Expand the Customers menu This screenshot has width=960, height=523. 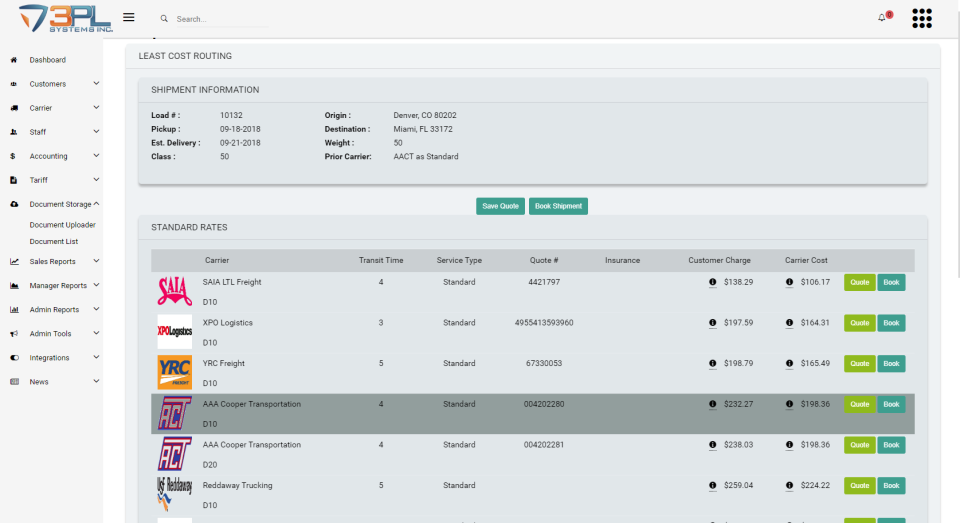[x=96, y=84]
